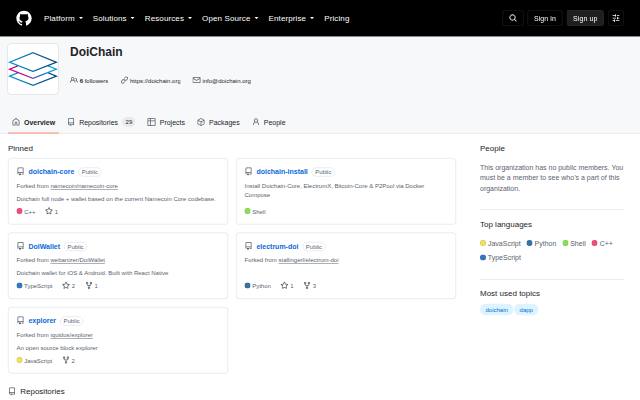This screenshot has height=400, width=640.
Task: Select Python in Top languages
Action: [541, 243]
